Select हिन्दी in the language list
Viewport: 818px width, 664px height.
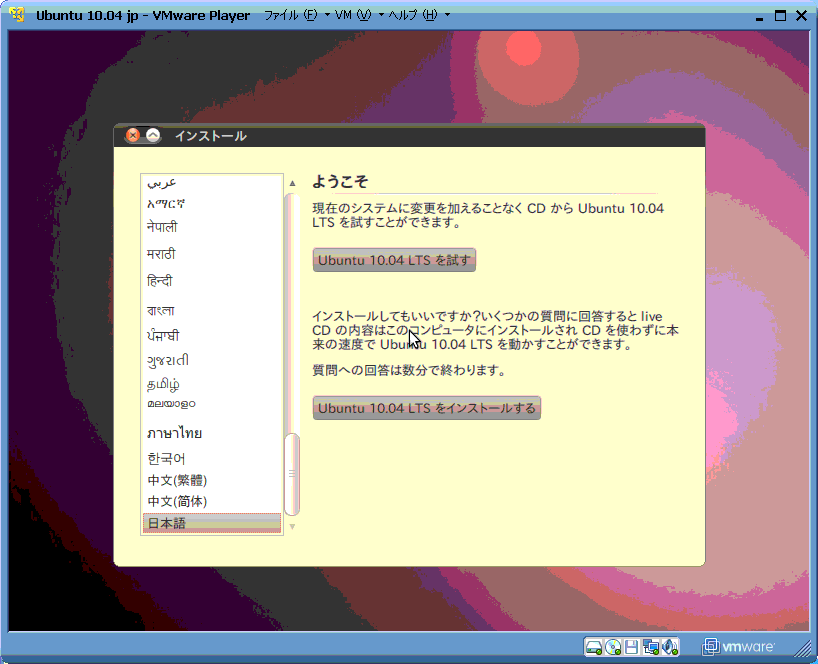point(212,281)
